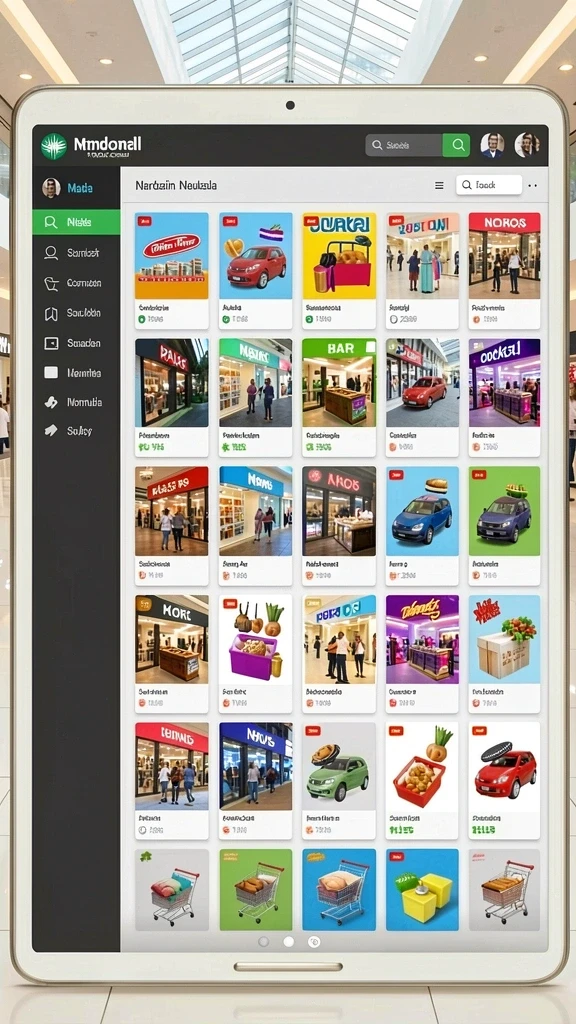Viewport: 576px width, 1024px height.
Task: Click red badge on the yellow JUAKAI card
Action: click(312, 221)
